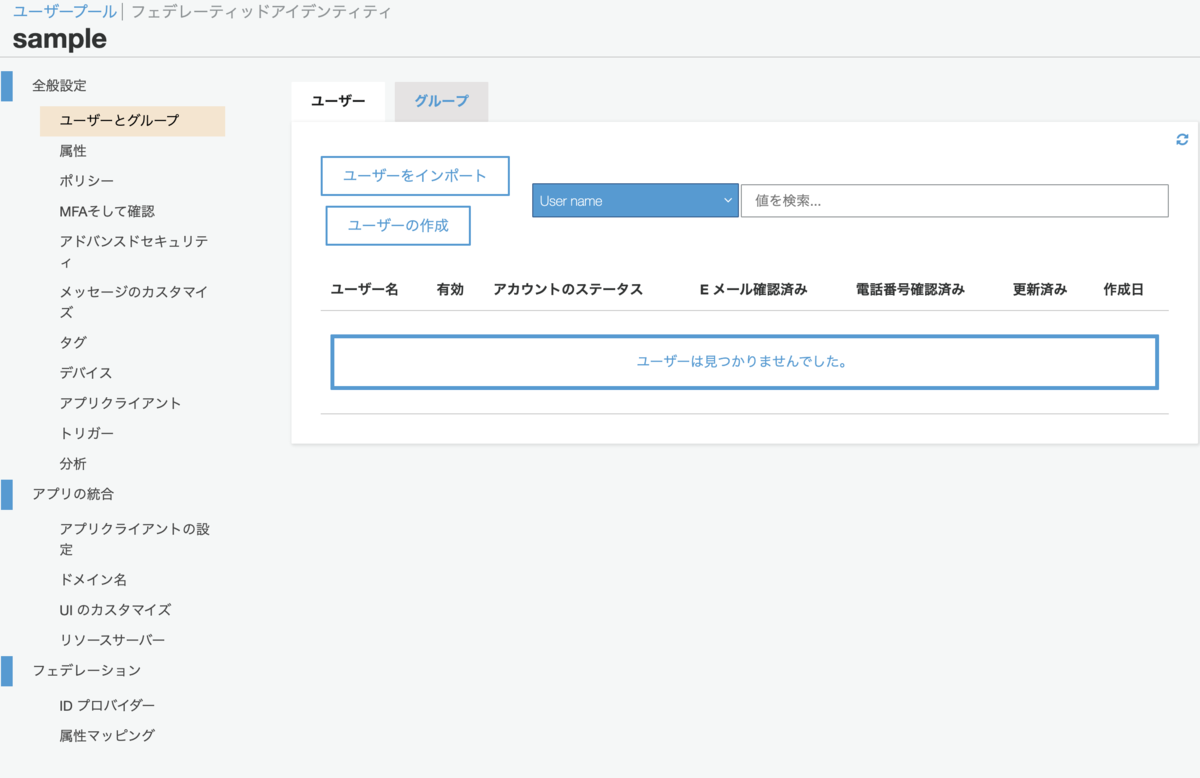Select アプリの統合 section in sidebar
This screenshot has height=778, width=1200.
point(73,494)
